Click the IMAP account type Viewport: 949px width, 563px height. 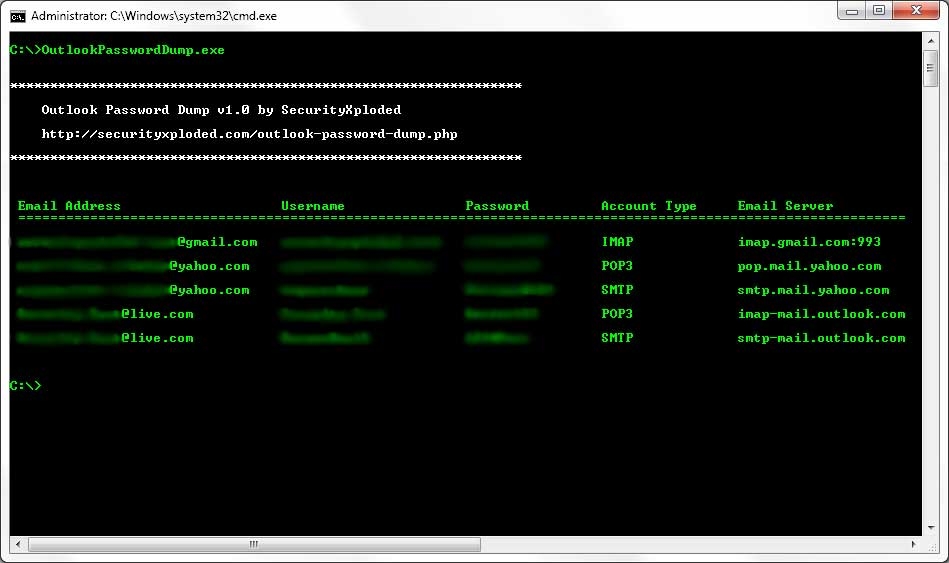[x=617, y=242]
